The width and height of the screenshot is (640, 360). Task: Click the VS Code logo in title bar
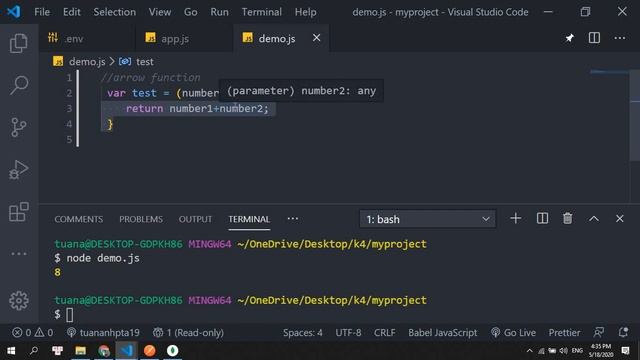pyautogui.click(x=13, y=11)
